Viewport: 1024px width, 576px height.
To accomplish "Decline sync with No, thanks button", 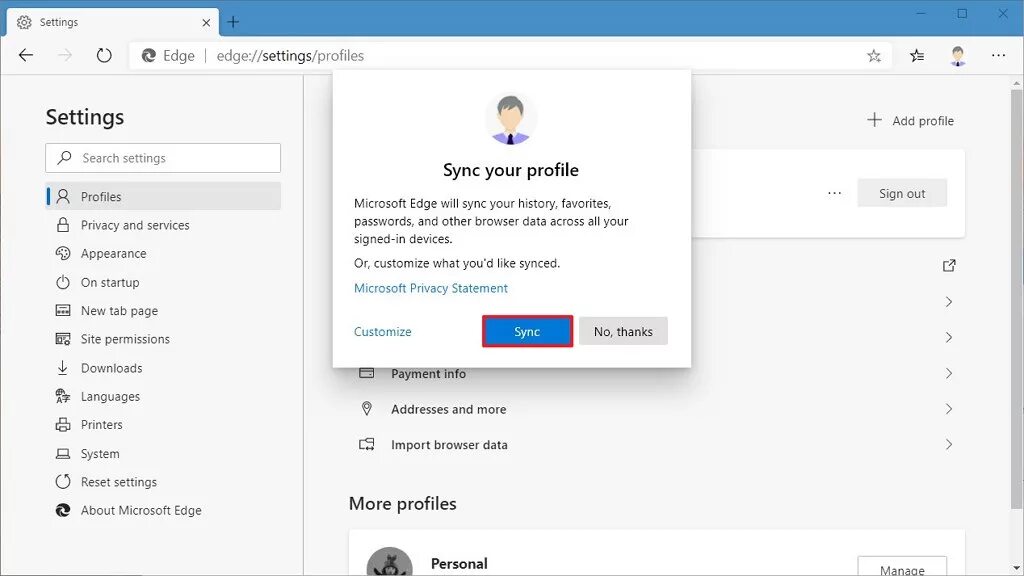I will 623,331.
